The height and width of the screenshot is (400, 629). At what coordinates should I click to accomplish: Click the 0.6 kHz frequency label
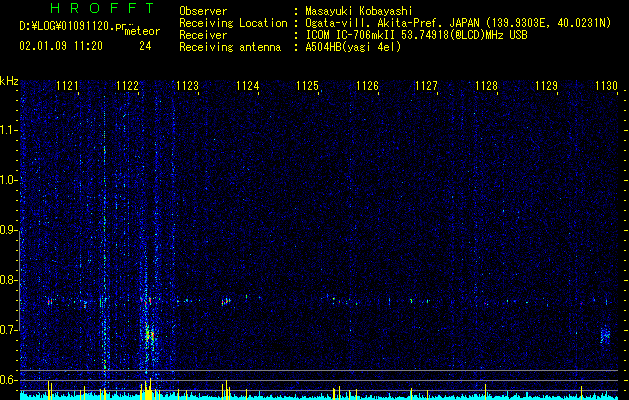pyautogui.click(x=8, y=380)
